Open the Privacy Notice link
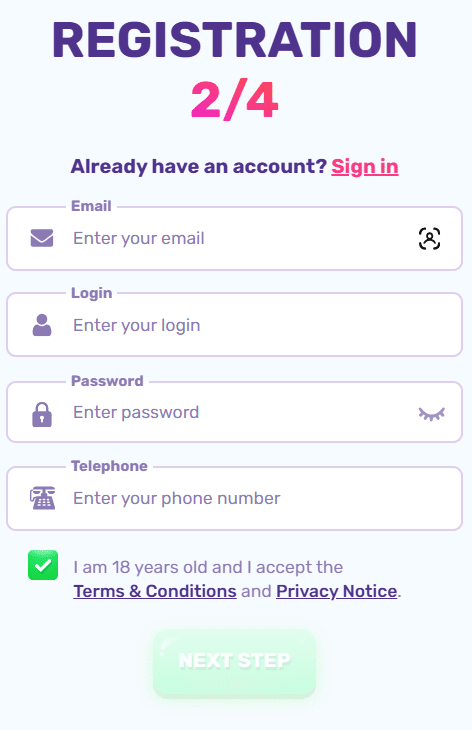 (337, 591)
